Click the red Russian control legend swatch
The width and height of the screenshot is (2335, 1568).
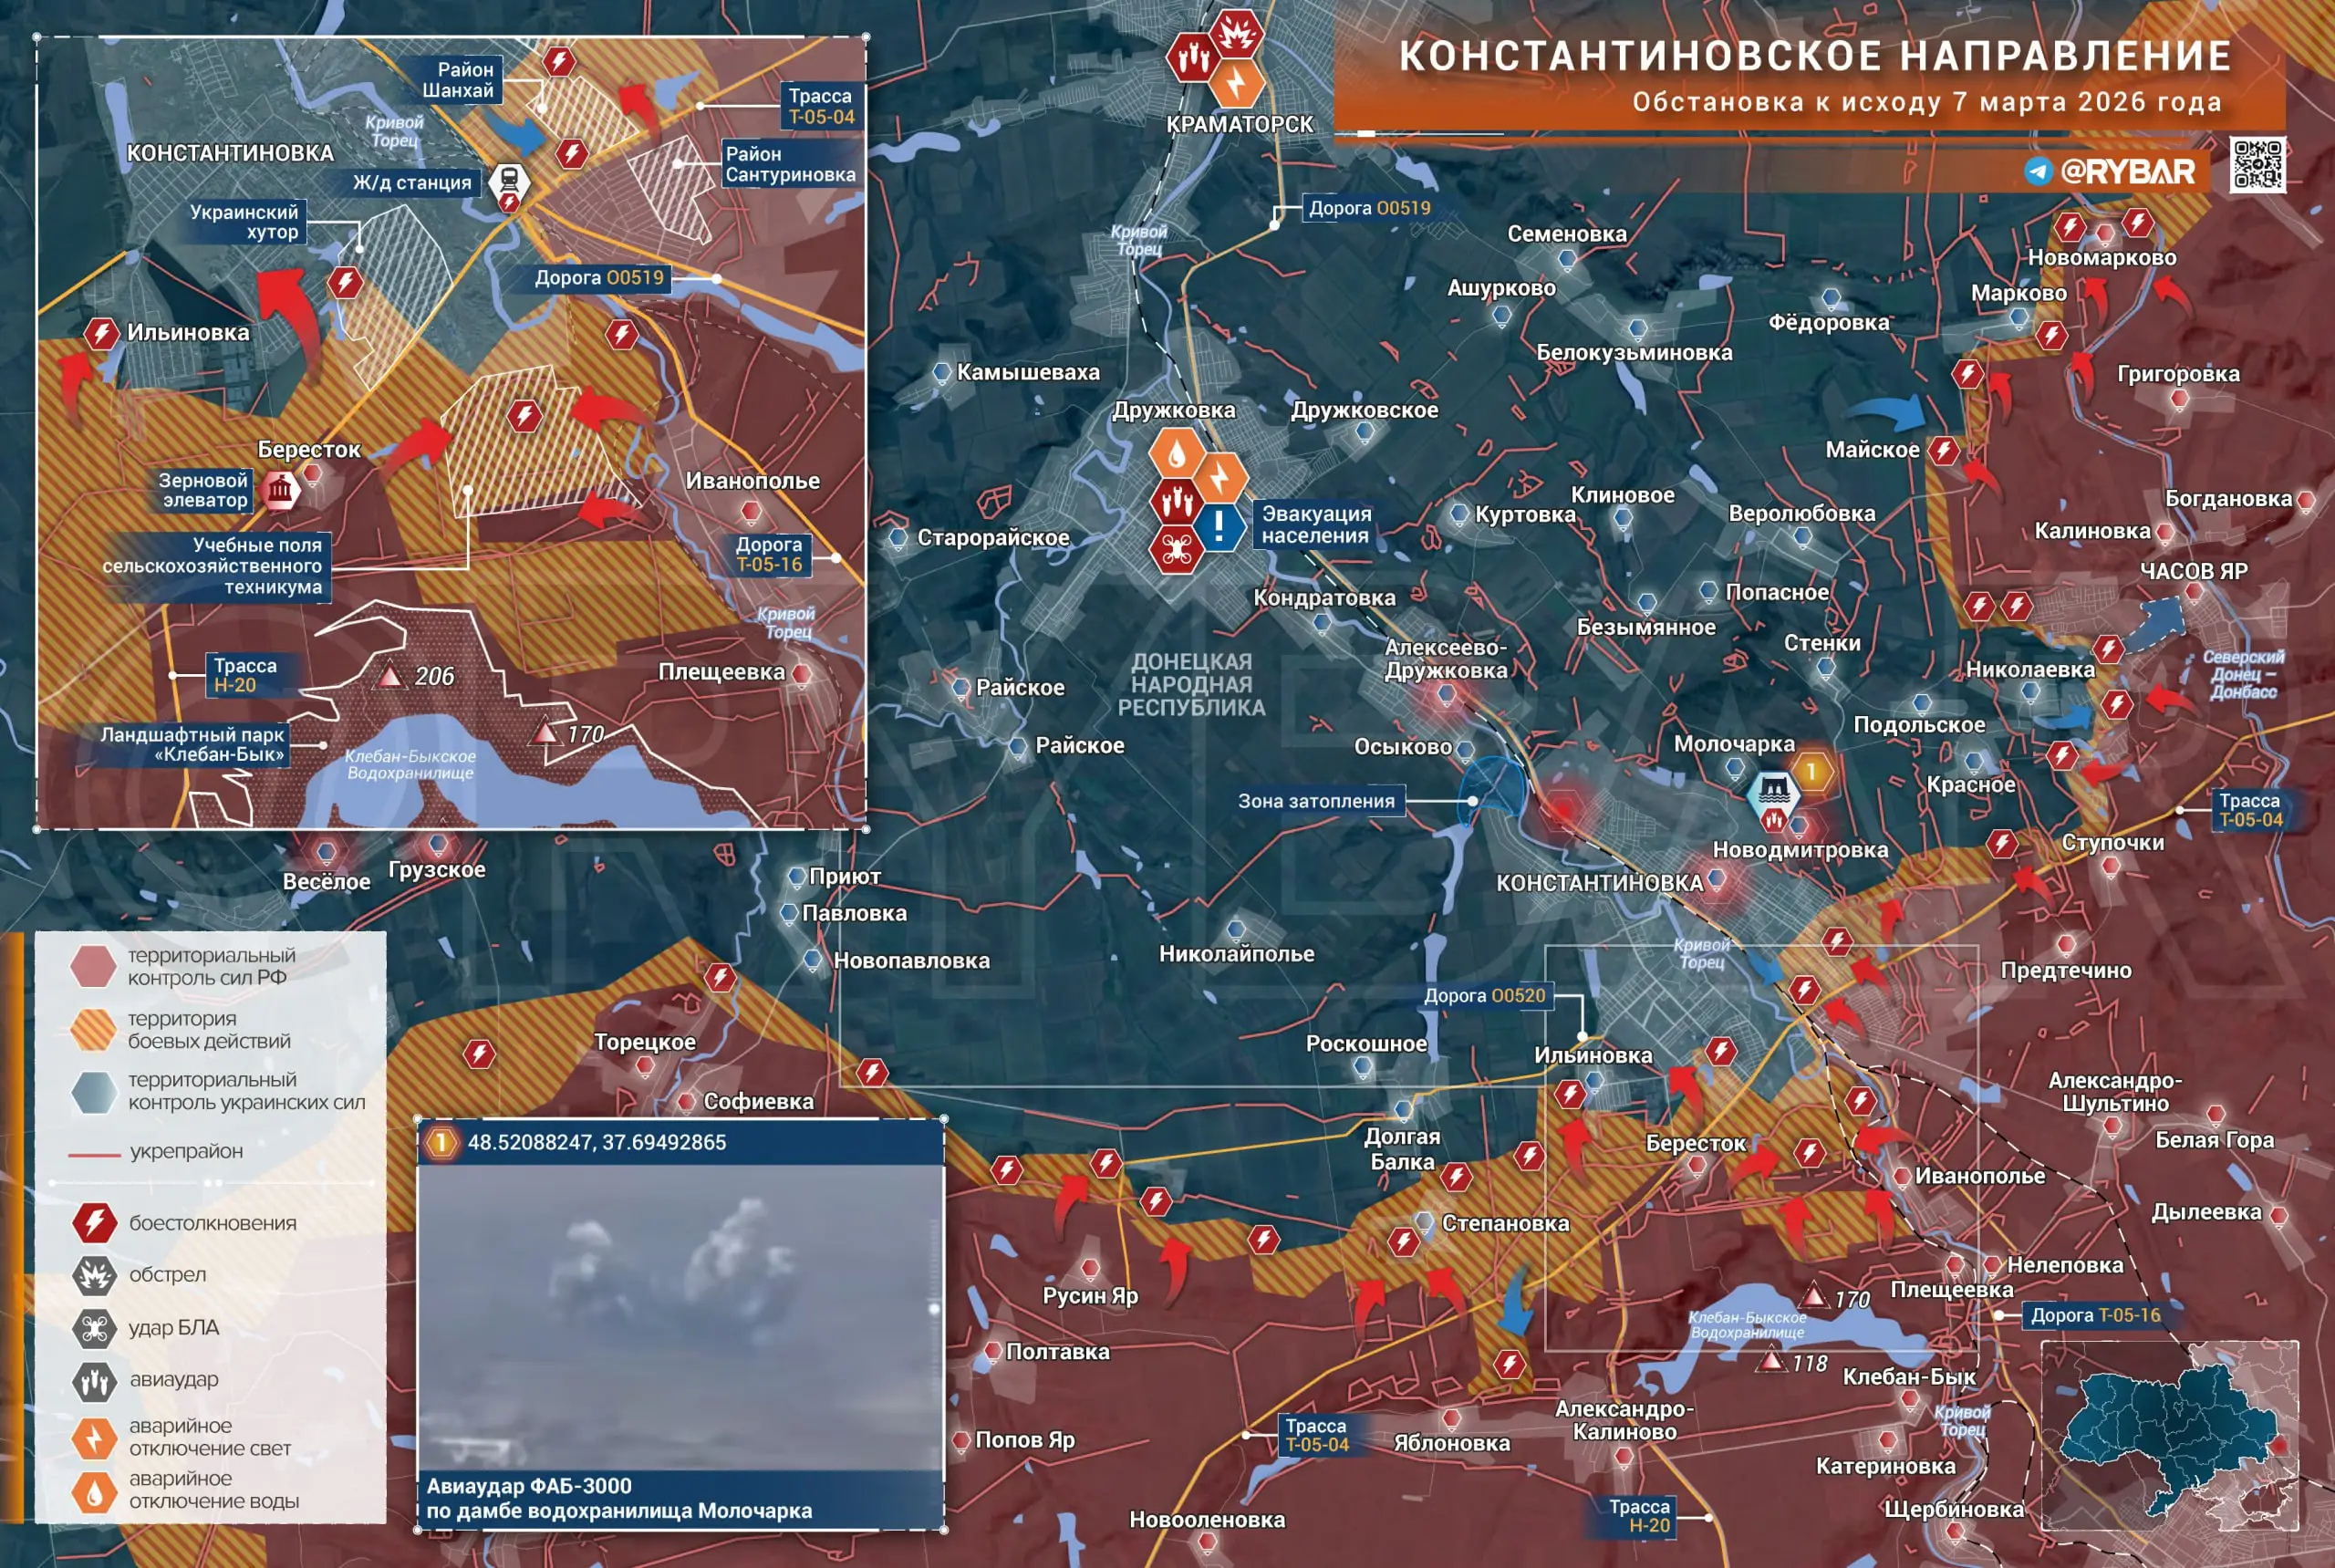pyautogui.click(x=93, y=966)
